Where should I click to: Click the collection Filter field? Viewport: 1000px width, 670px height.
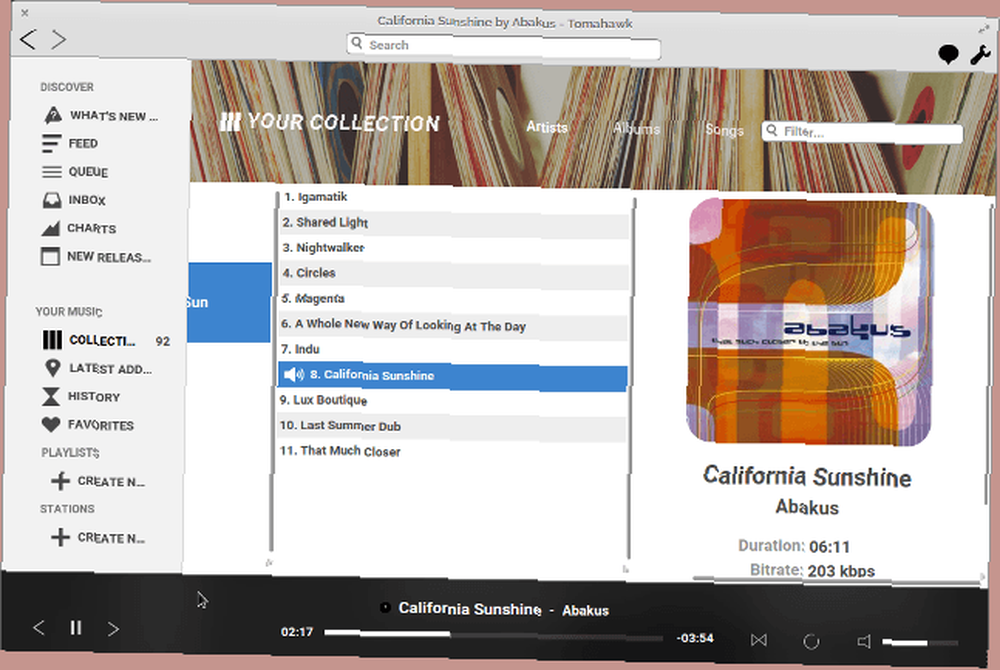pyautogui.click(x=862, y=132)
